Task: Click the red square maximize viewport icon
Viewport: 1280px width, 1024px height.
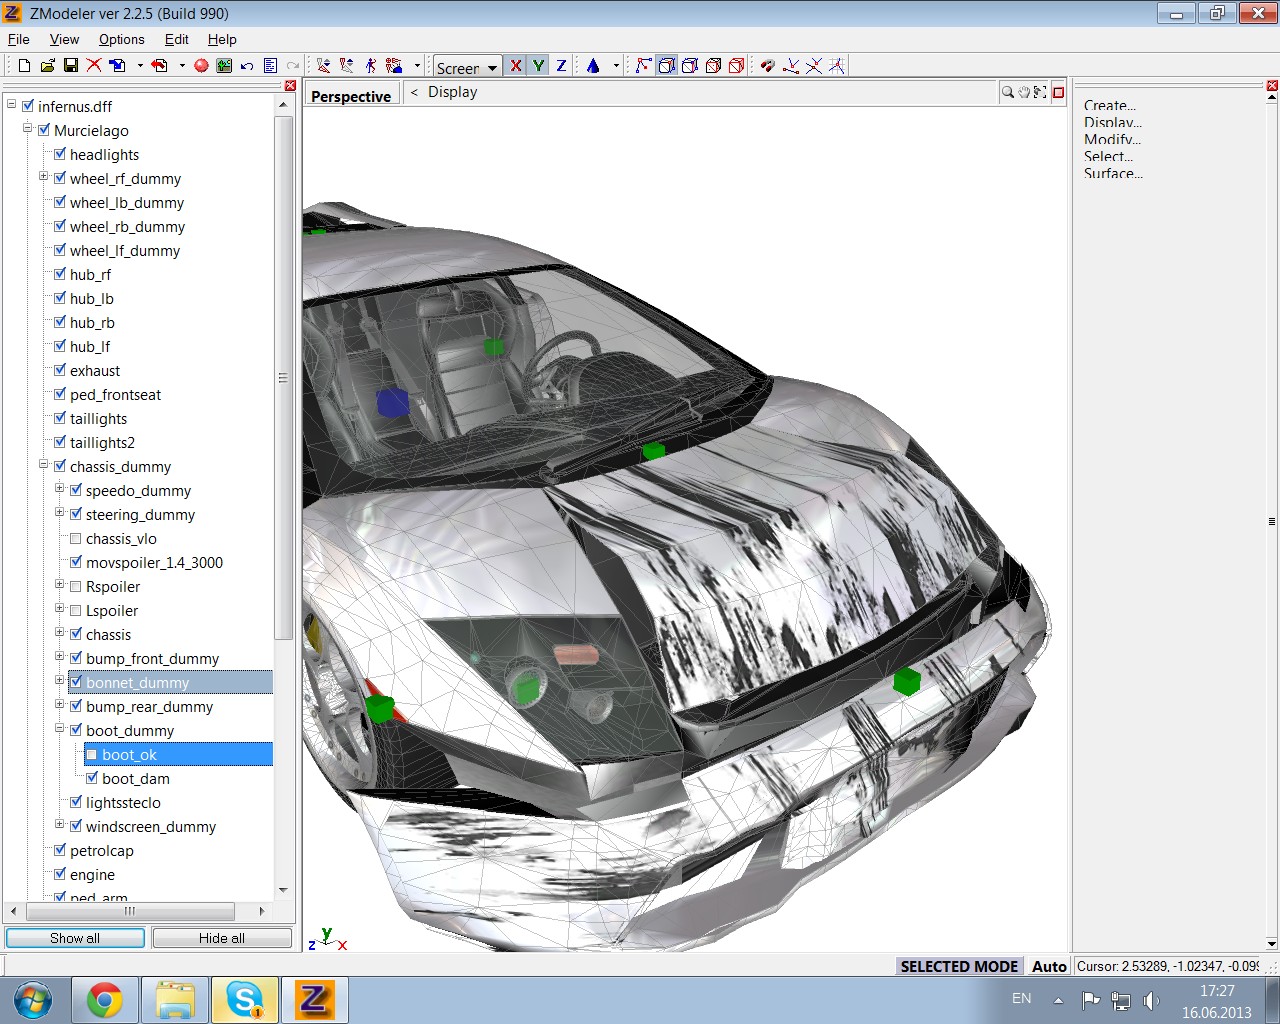Action: coord(1058,93)
